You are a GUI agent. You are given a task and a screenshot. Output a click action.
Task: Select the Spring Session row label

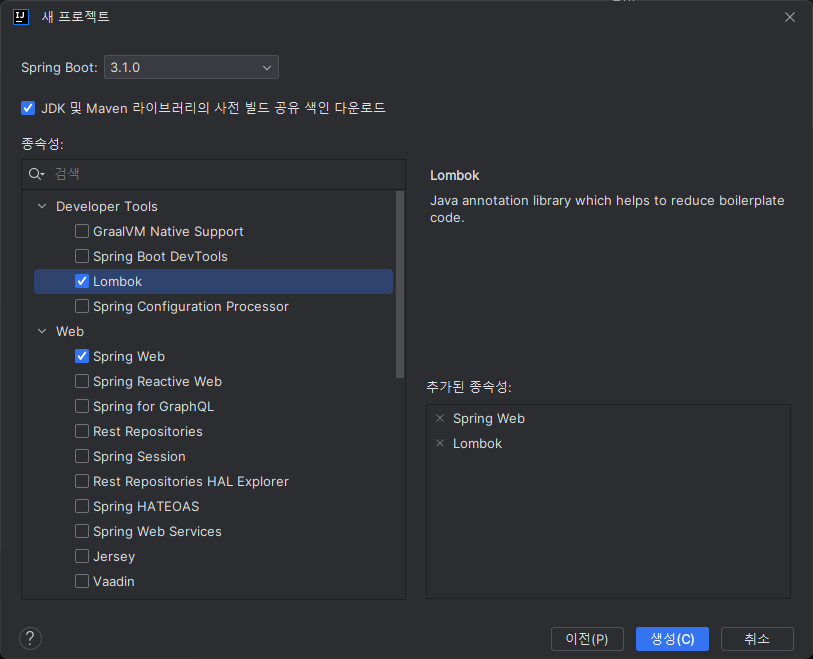(139, 456)
